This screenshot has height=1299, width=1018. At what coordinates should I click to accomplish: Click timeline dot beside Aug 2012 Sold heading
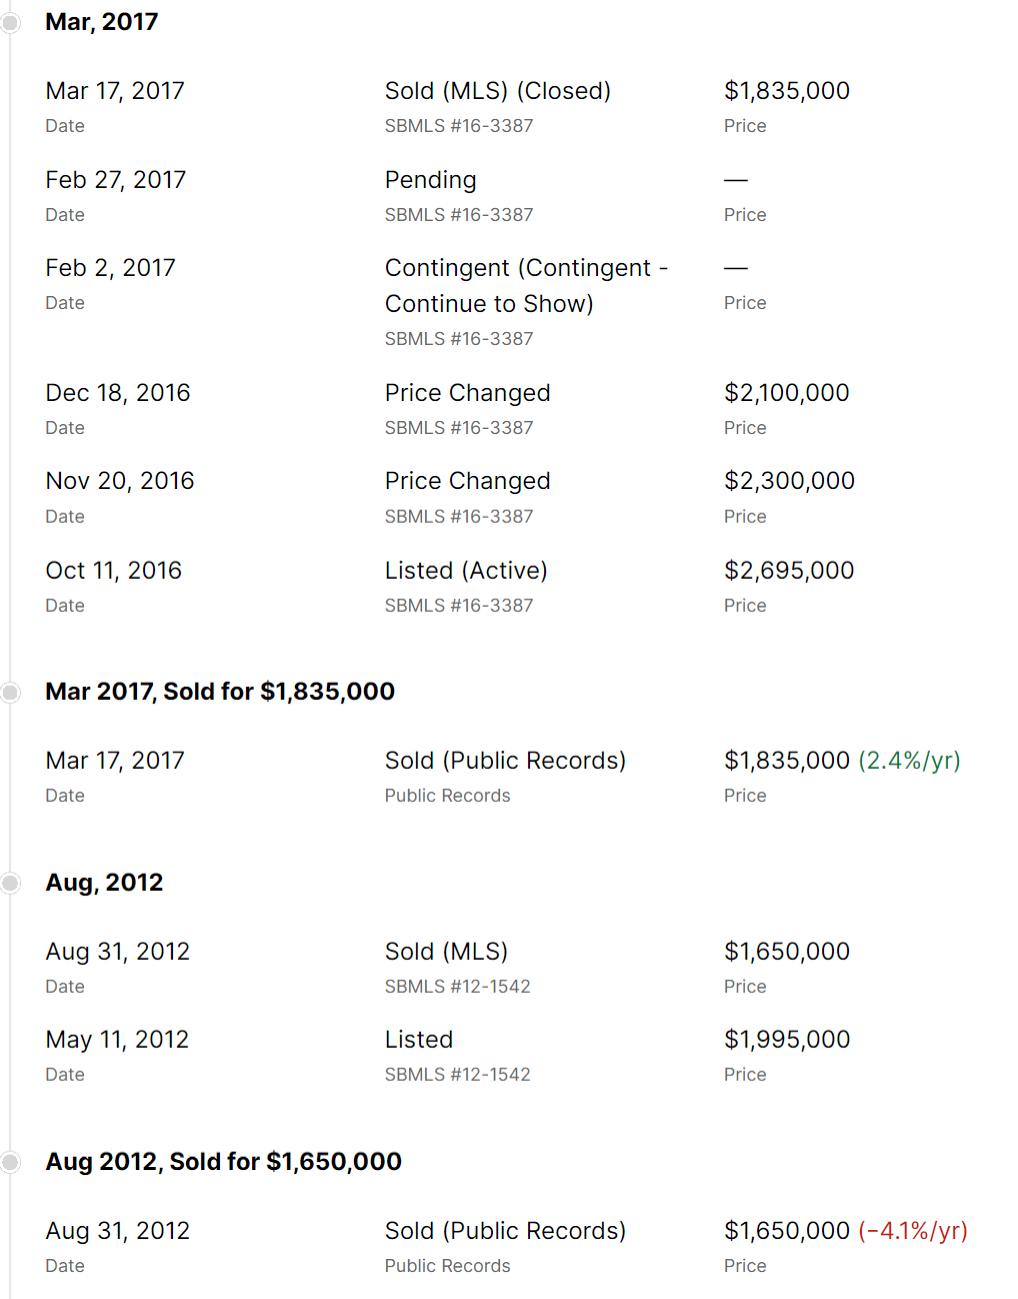pos(10,1162)
